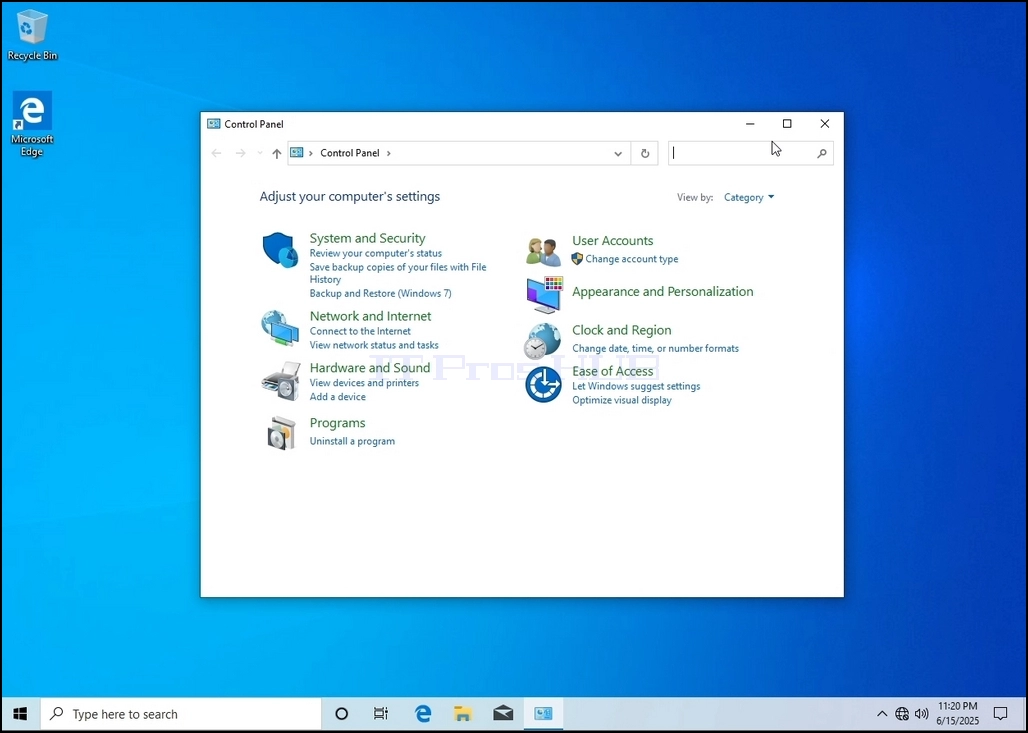Open Task View on the taskbar
This screenshot has height=733, width=1028.
381,714
